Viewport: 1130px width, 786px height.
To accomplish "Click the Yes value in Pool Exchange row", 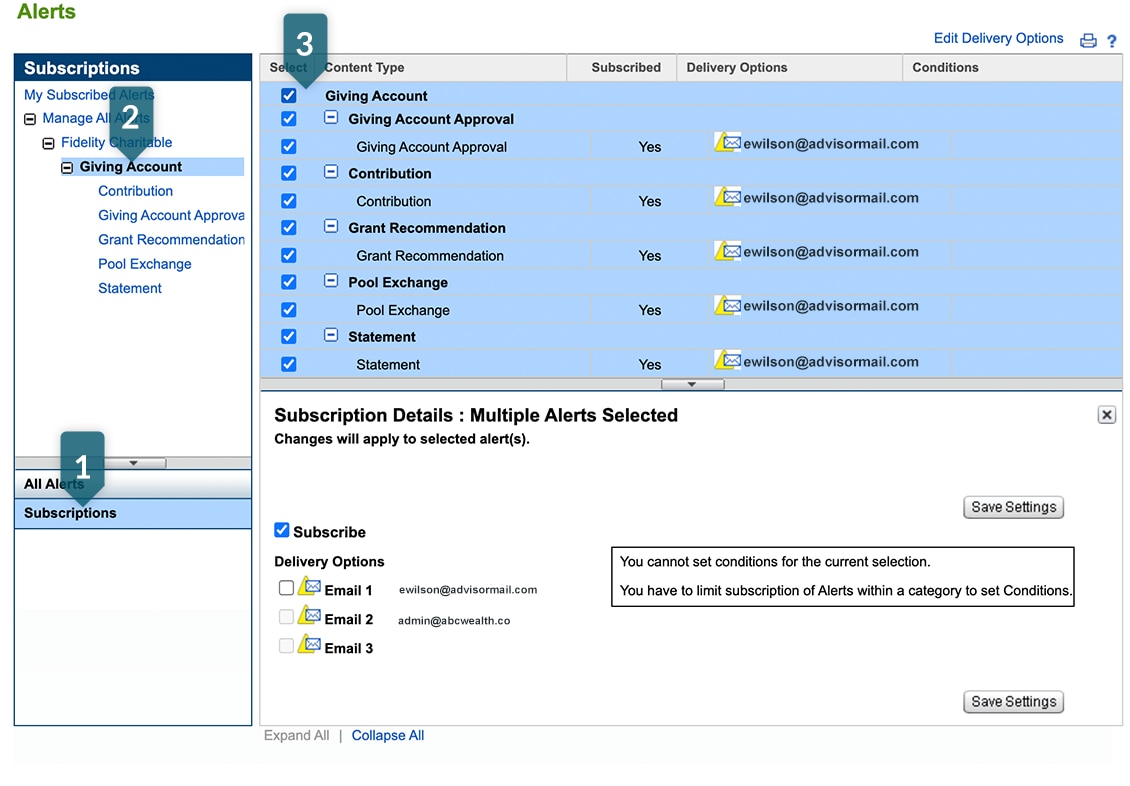I will pos(649,311).
